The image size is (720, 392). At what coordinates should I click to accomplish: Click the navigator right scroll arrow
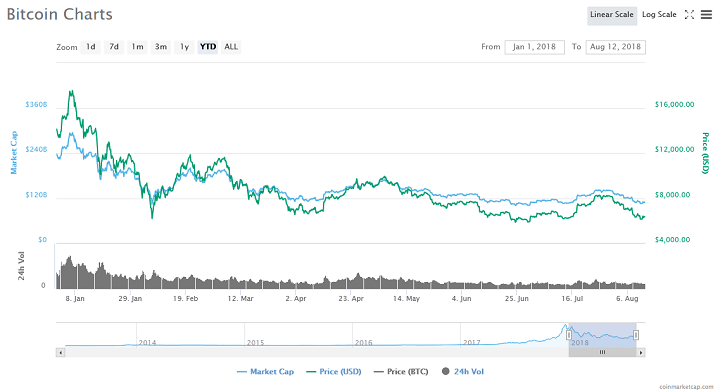[641, 353]
